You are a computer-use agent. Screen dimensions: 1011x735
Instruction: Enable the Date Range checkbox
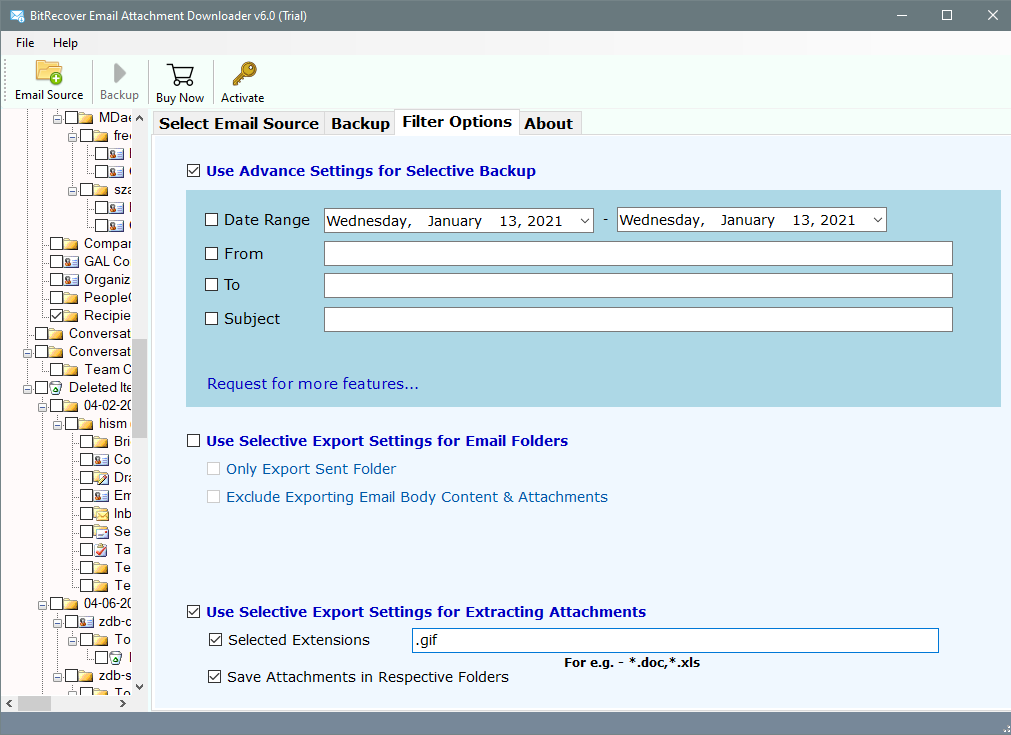[211, 220]
